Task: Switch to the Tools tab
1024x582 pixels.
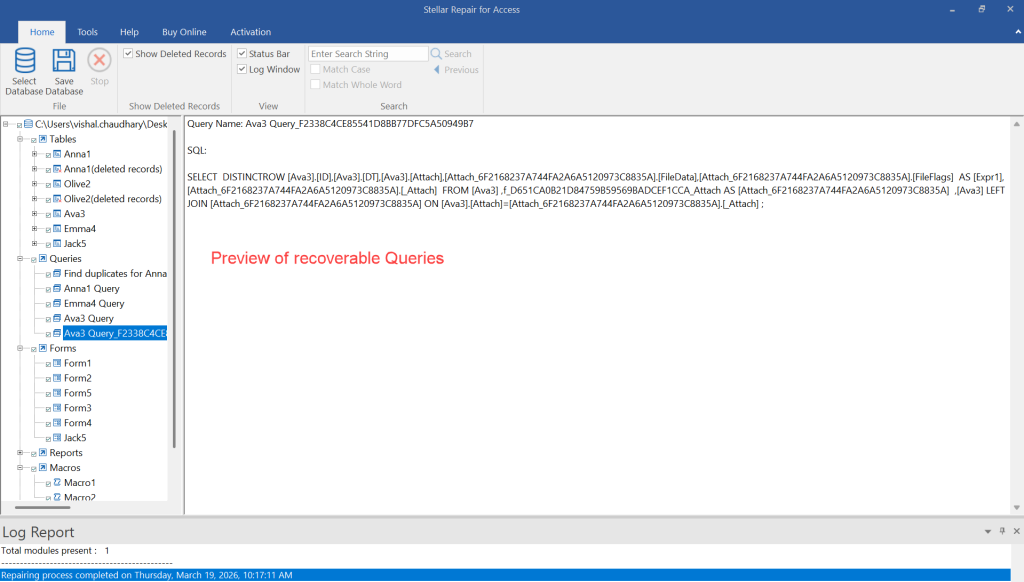Action: (x=87, y=31)
